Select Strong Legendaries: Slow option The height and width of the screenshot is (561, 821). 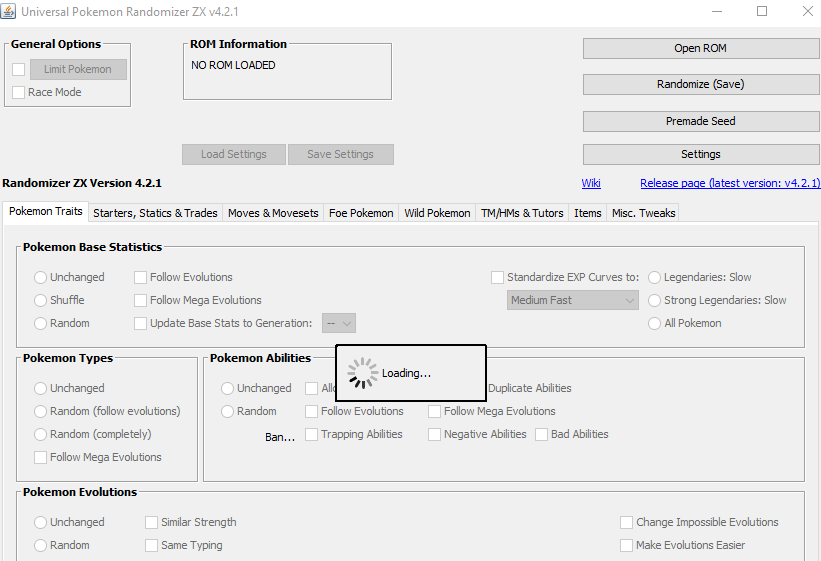pos(654,300)
